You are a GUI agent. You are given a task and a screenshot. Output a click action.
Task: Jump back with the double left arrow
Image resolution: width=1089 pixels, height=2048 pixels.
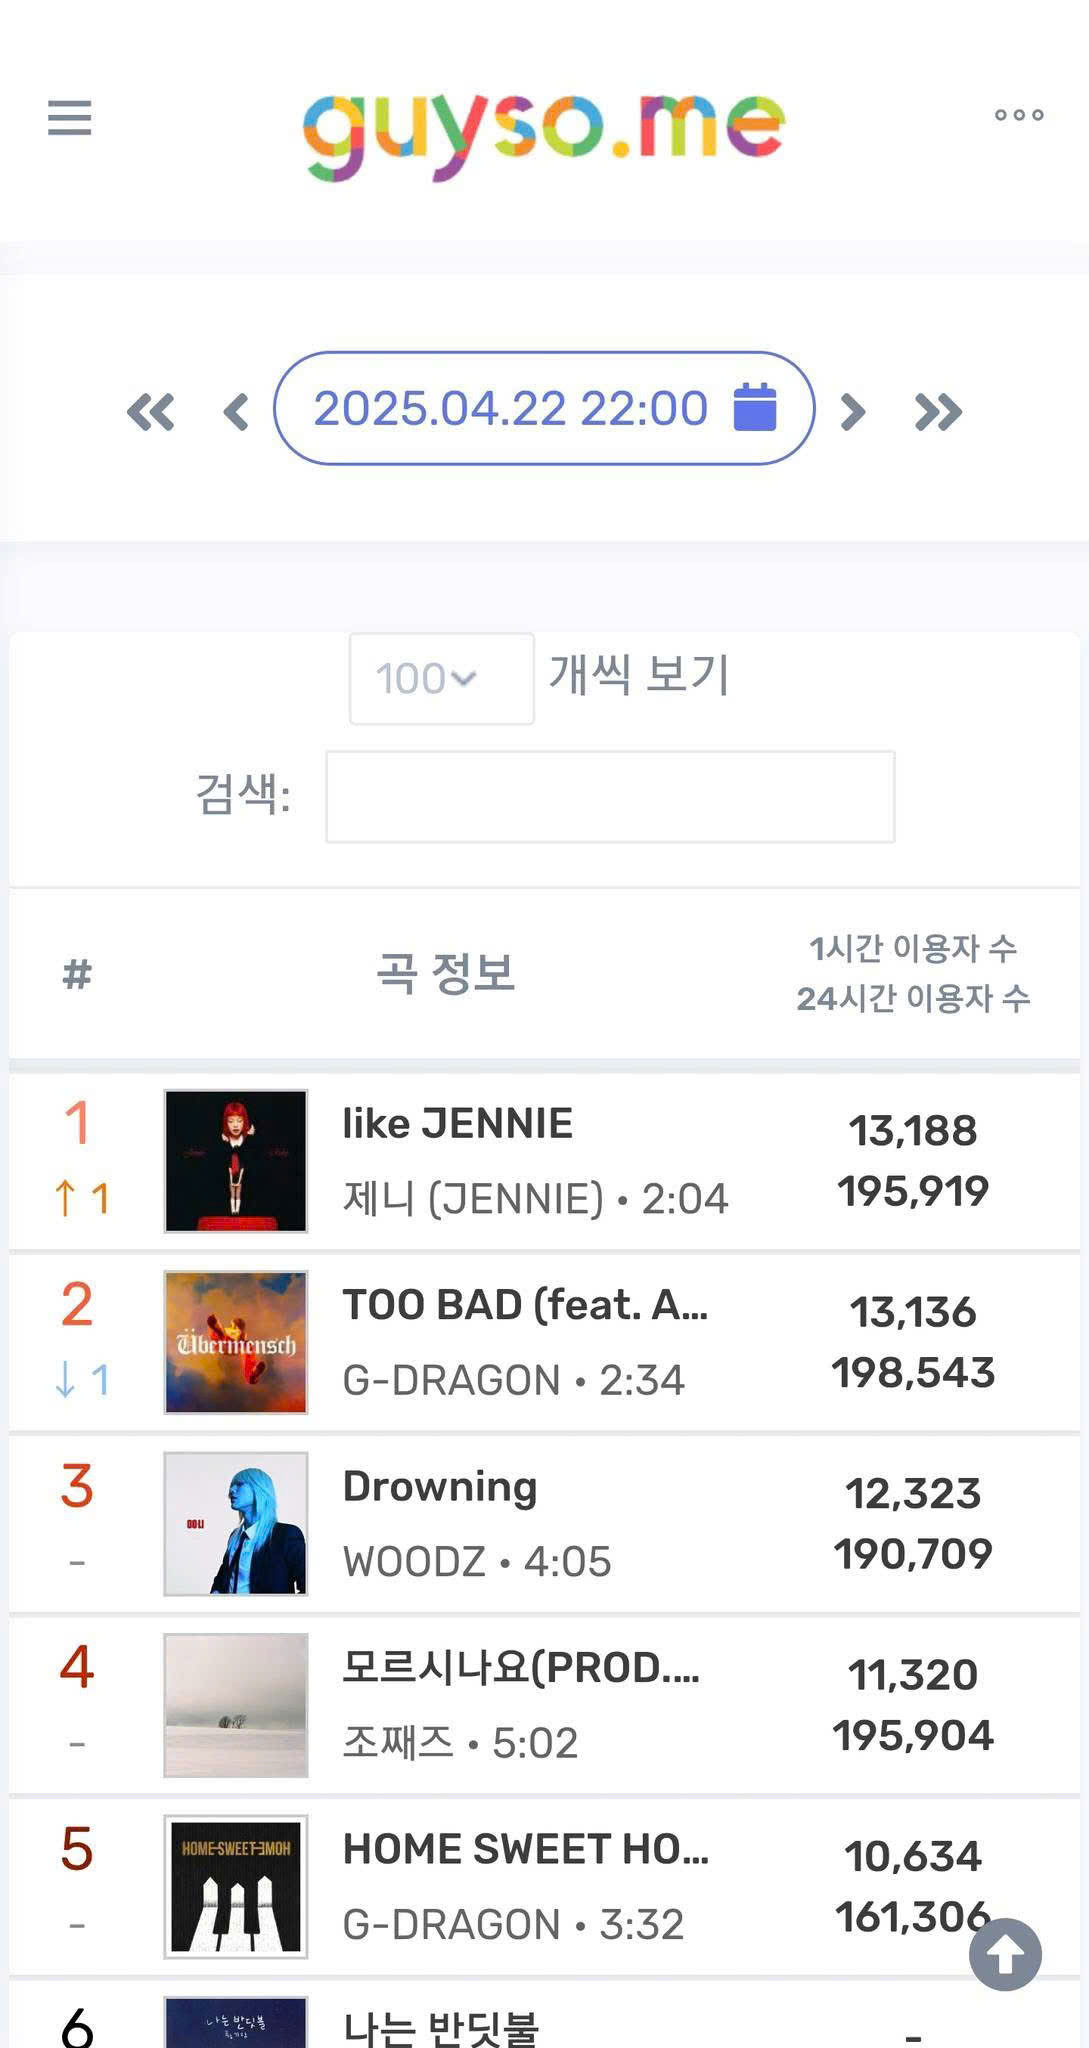pyautogui.click(x=151, y=411)
